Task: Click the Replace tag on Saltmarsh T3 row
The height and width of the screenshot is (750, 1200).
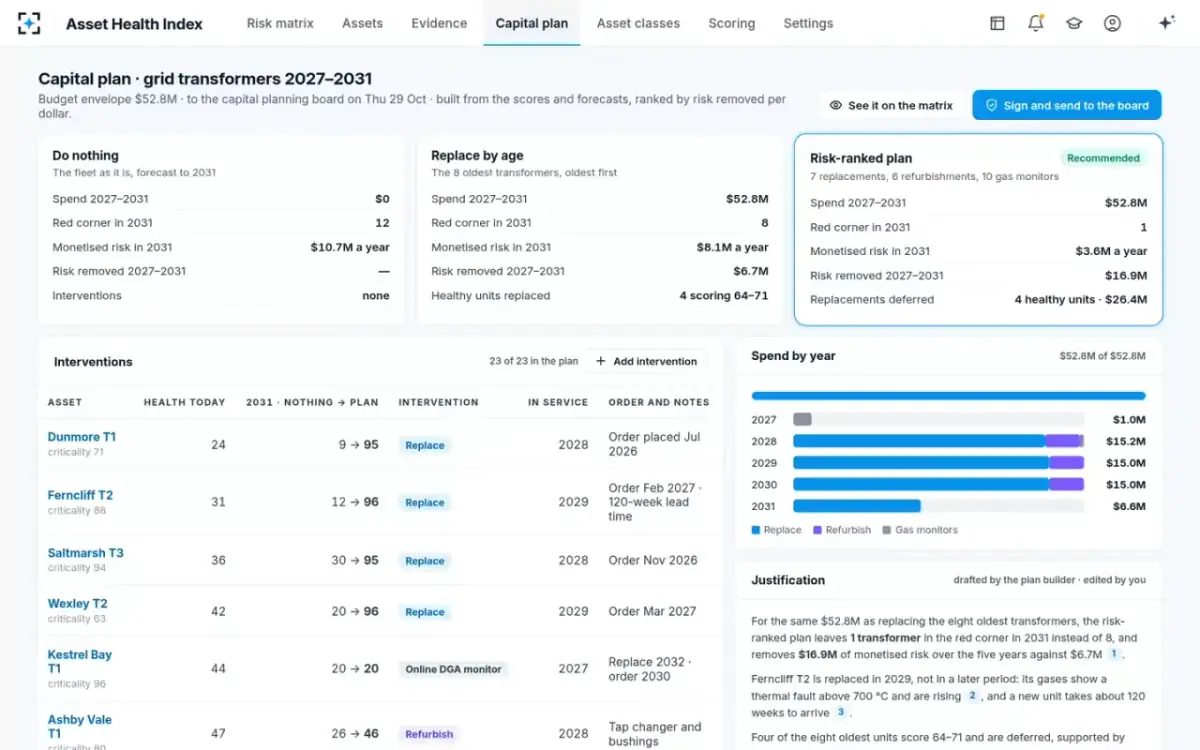Action: 425,561
